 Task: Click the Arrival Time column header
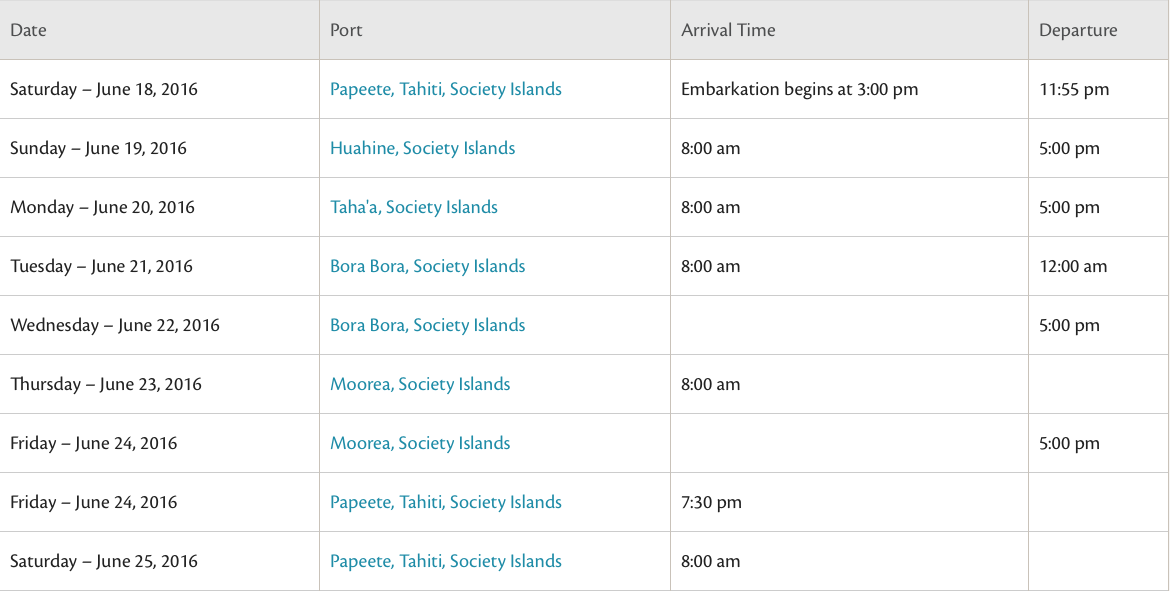click(728, 30)
